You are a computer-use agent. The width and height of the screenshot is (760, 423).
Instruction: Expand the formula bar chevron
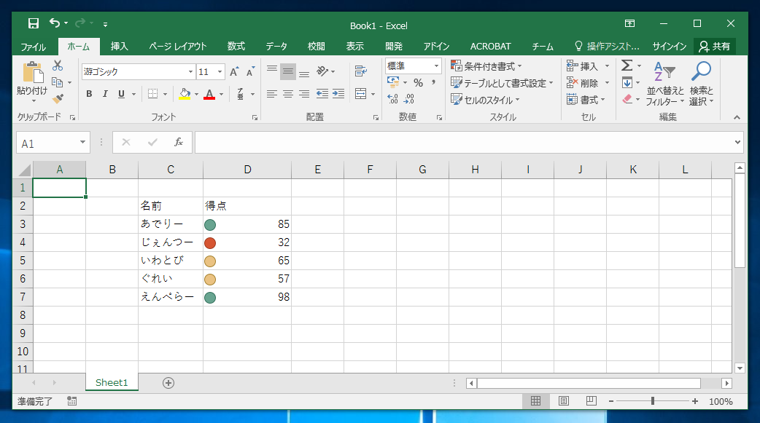(737, 142)
